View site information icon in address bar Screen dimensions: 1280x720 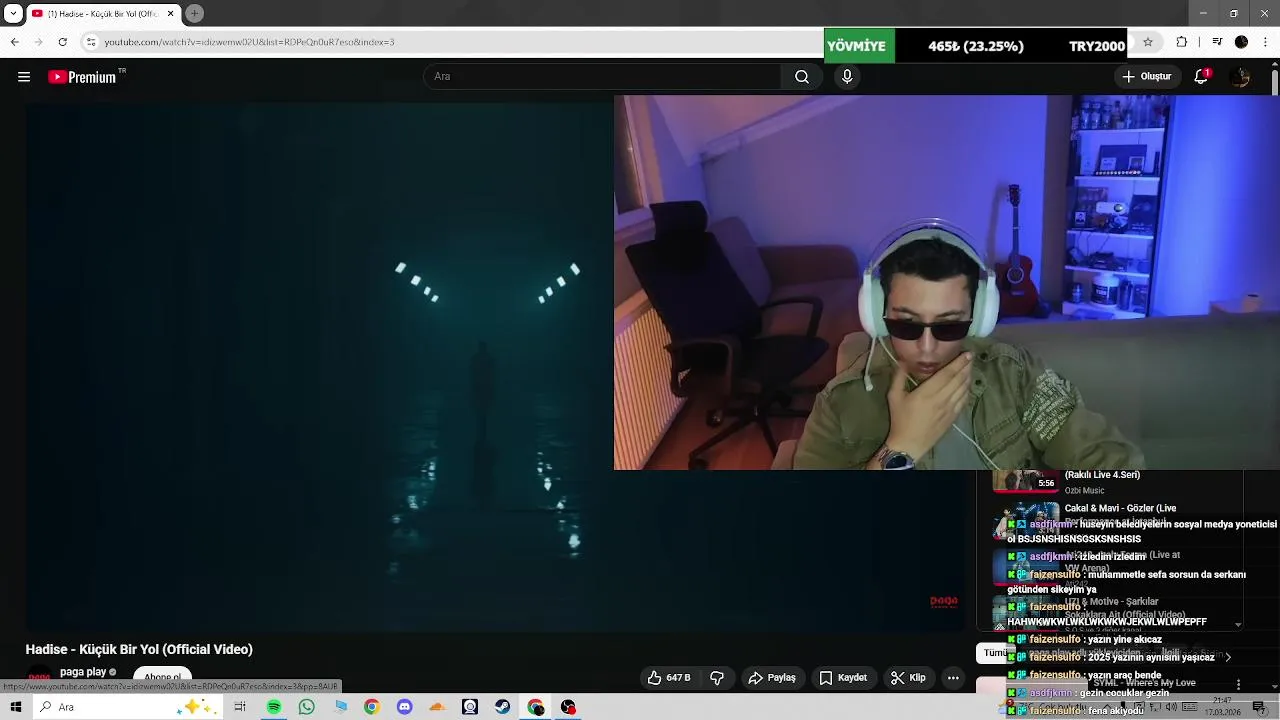point(91,42)
